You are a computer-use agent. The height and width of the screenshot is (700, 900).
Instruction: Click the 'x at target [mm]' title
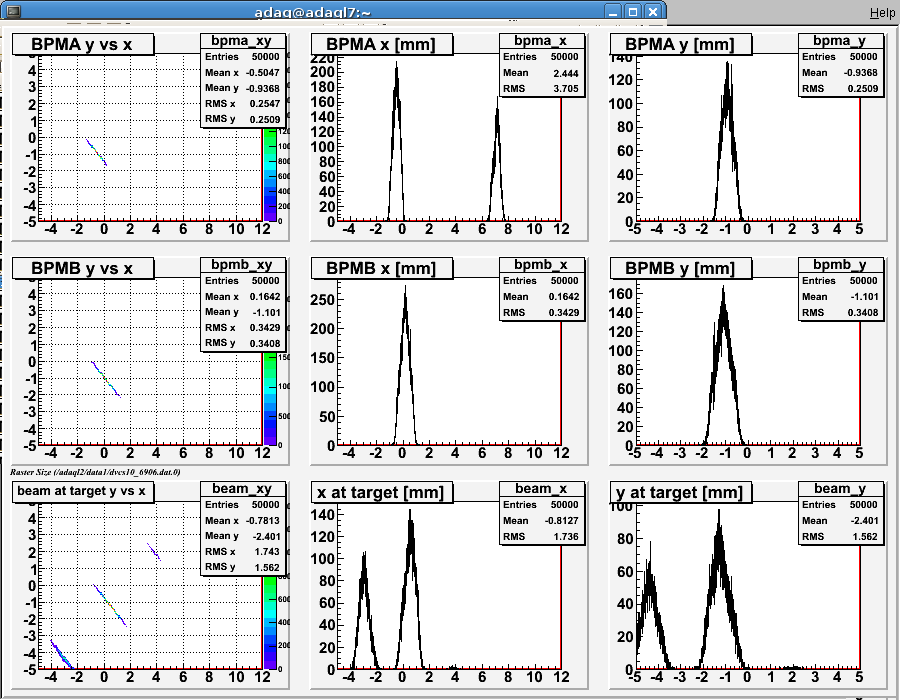[x=382, y=492]
